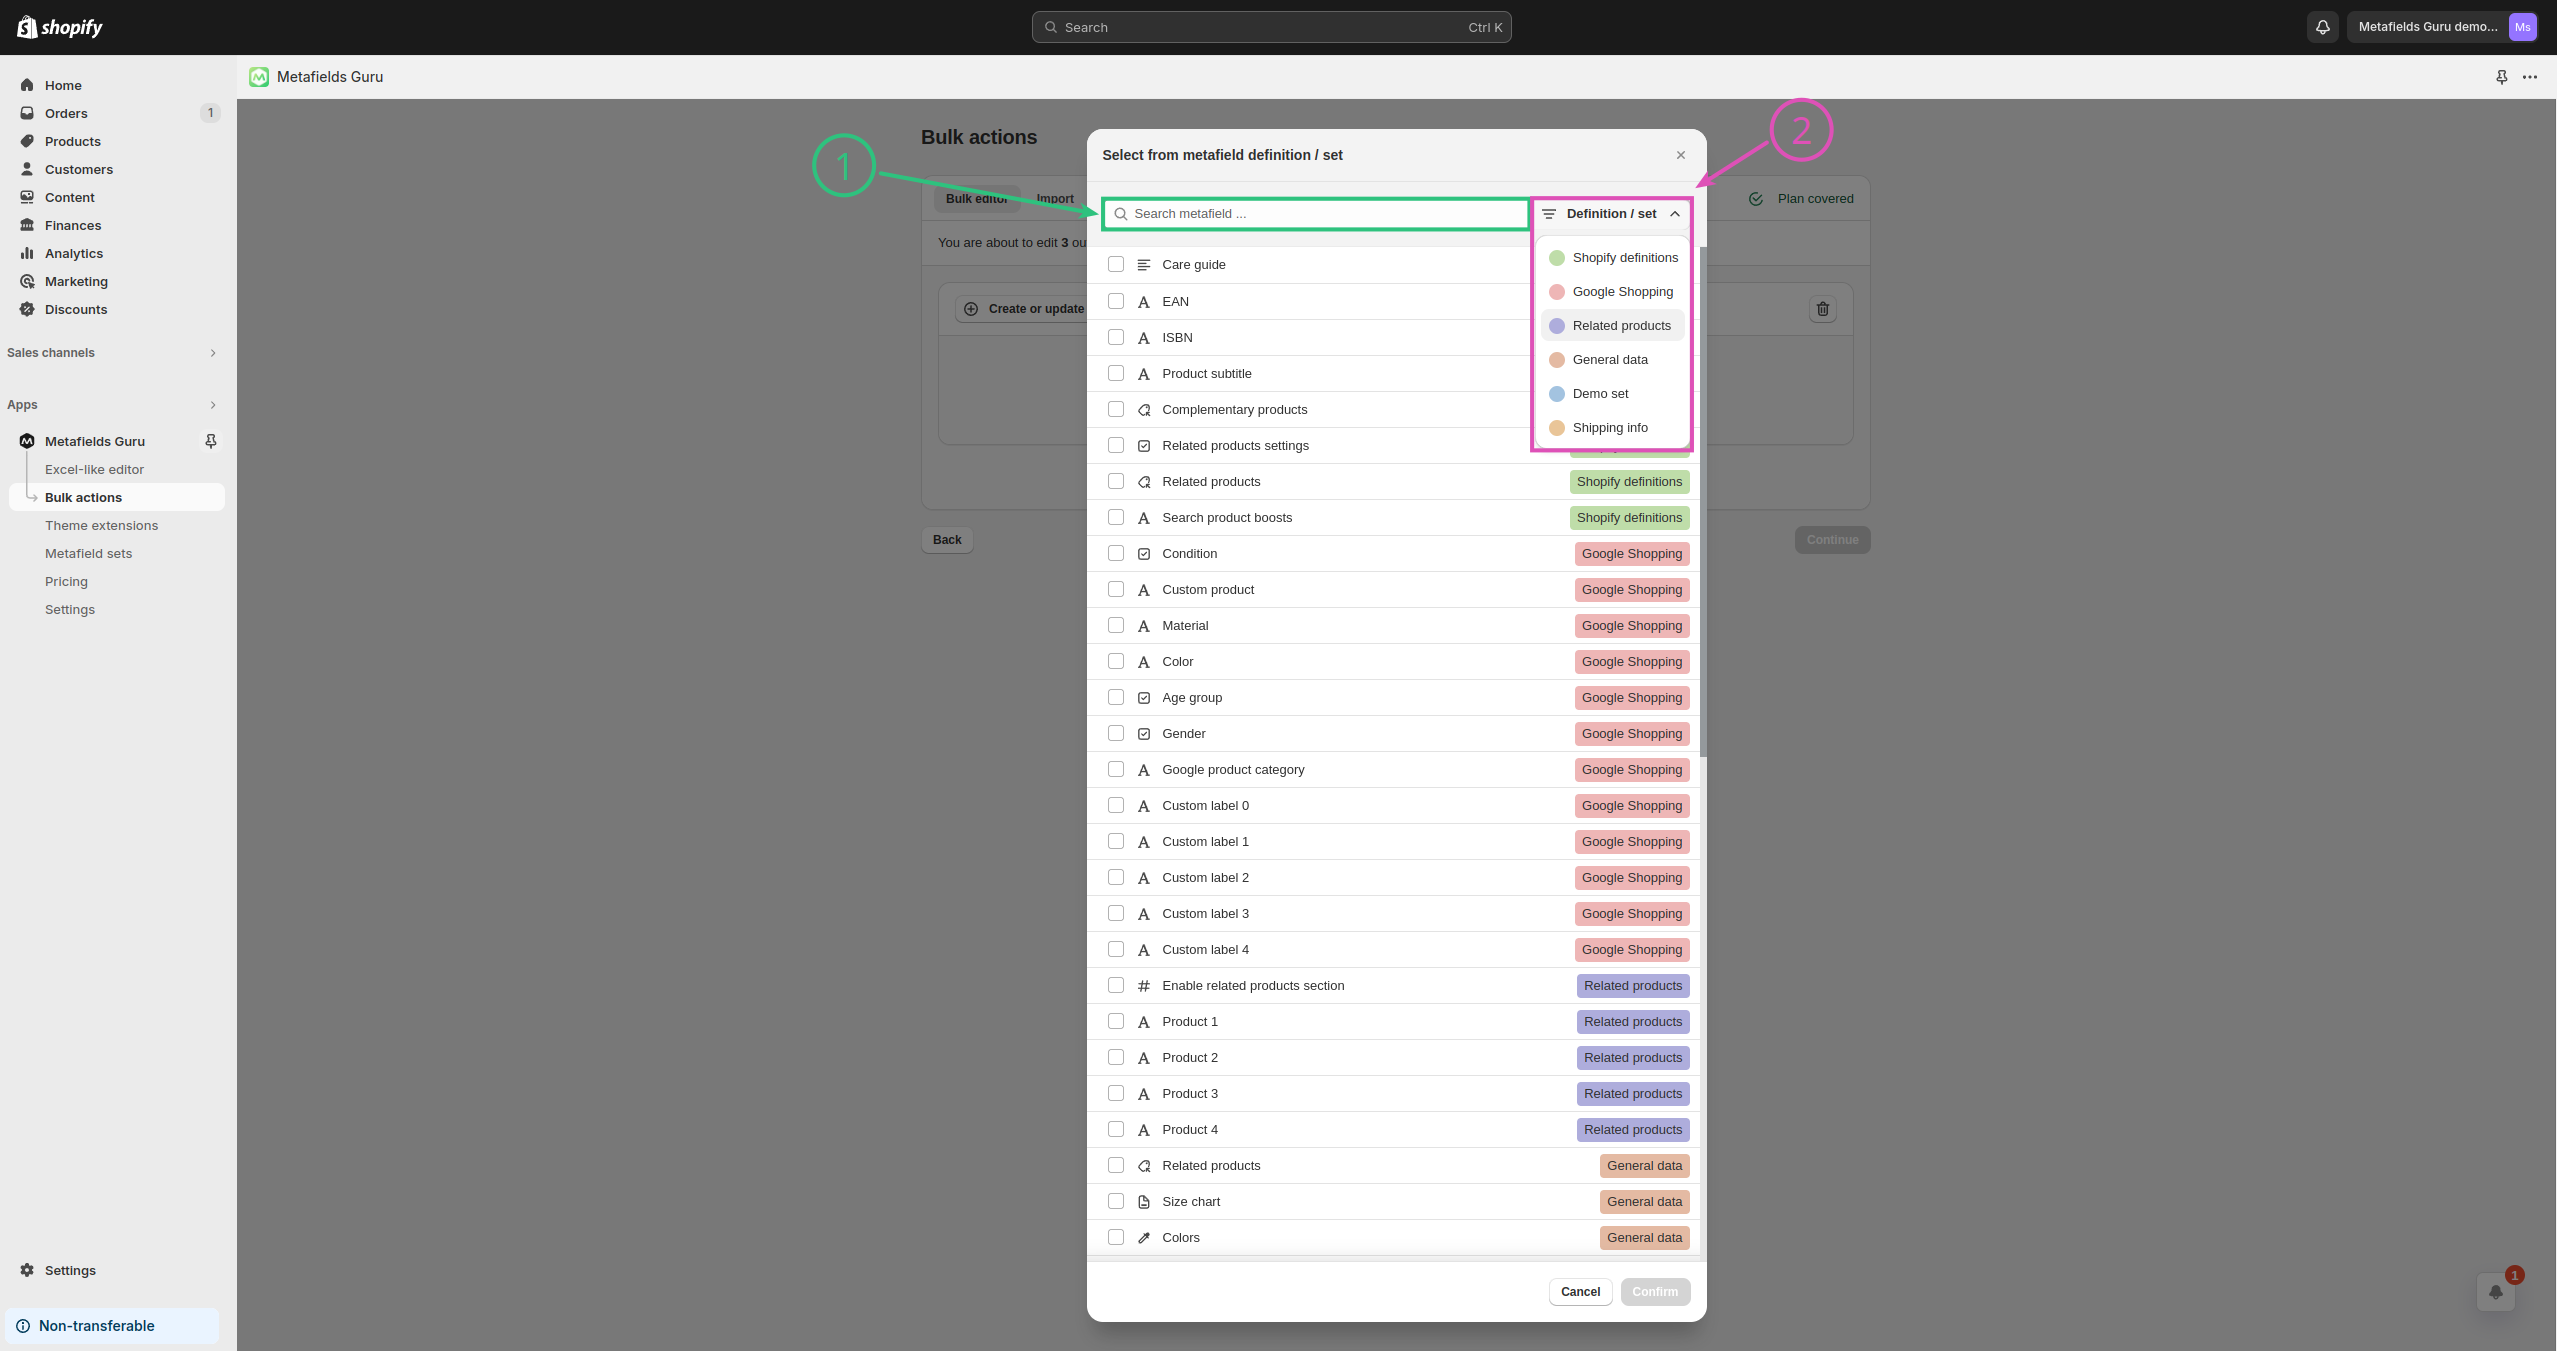The width and height of the screenshot is (2557, 1351).
Task: Click the Ms account avatar
Action: tap(2523, 27)
